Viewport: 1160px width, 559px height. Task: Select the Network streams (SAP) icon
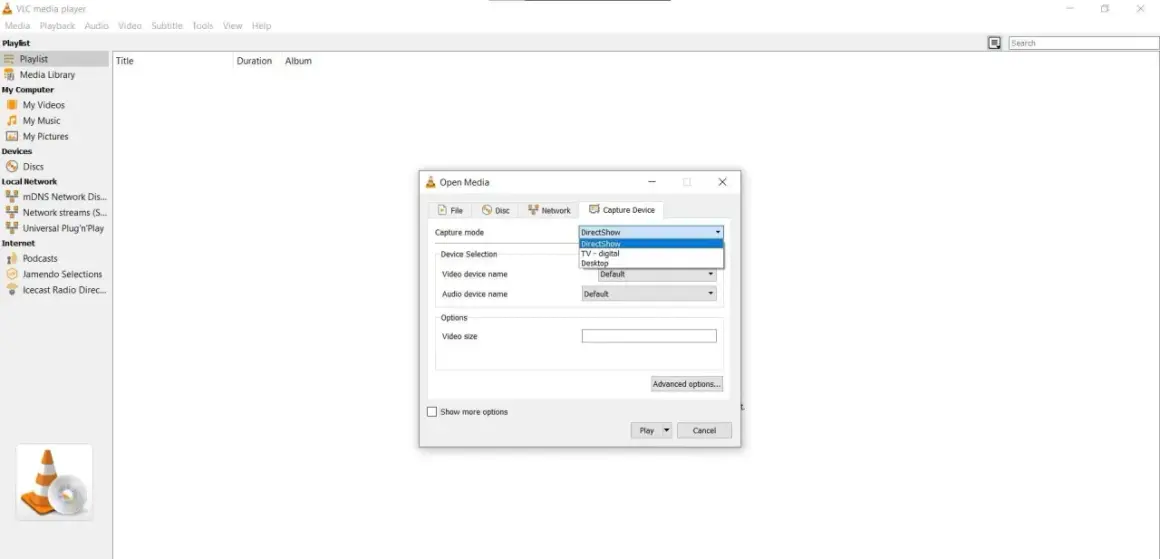point(12,212)
